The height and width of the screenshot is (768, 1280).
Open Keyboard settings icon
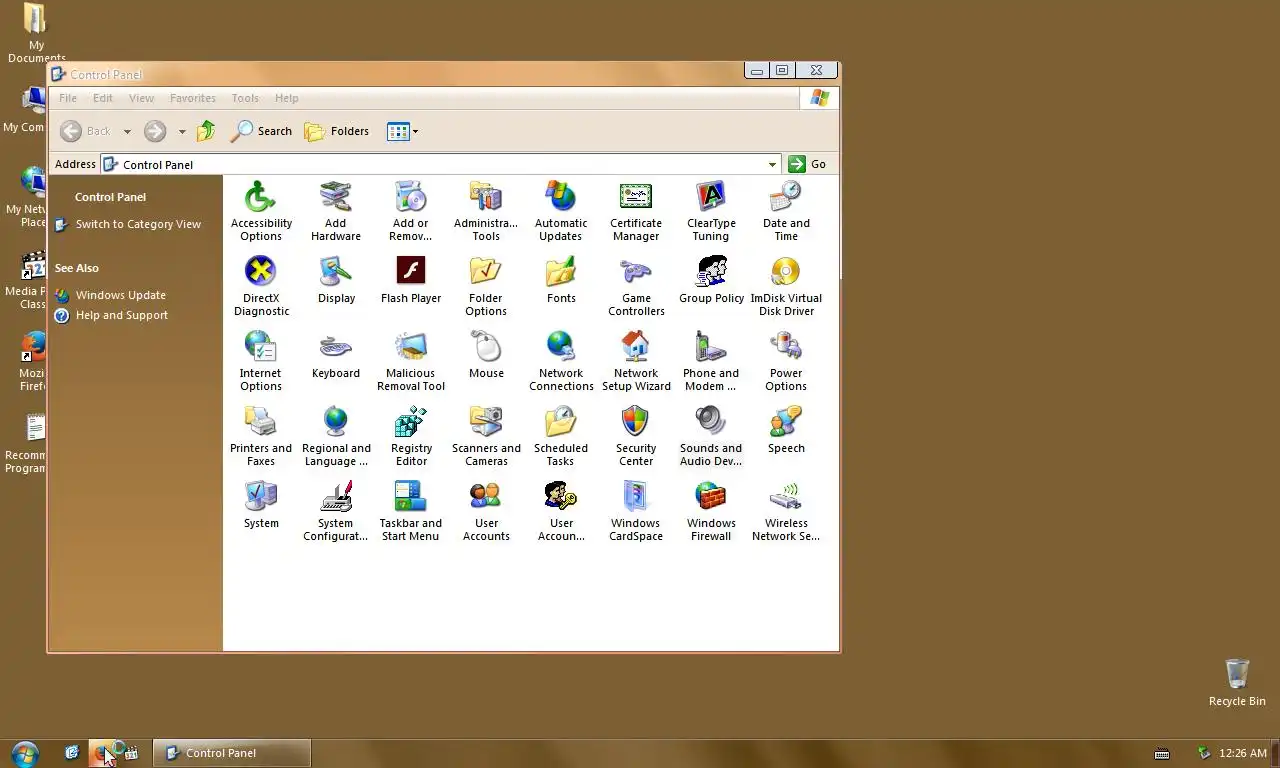336,355
